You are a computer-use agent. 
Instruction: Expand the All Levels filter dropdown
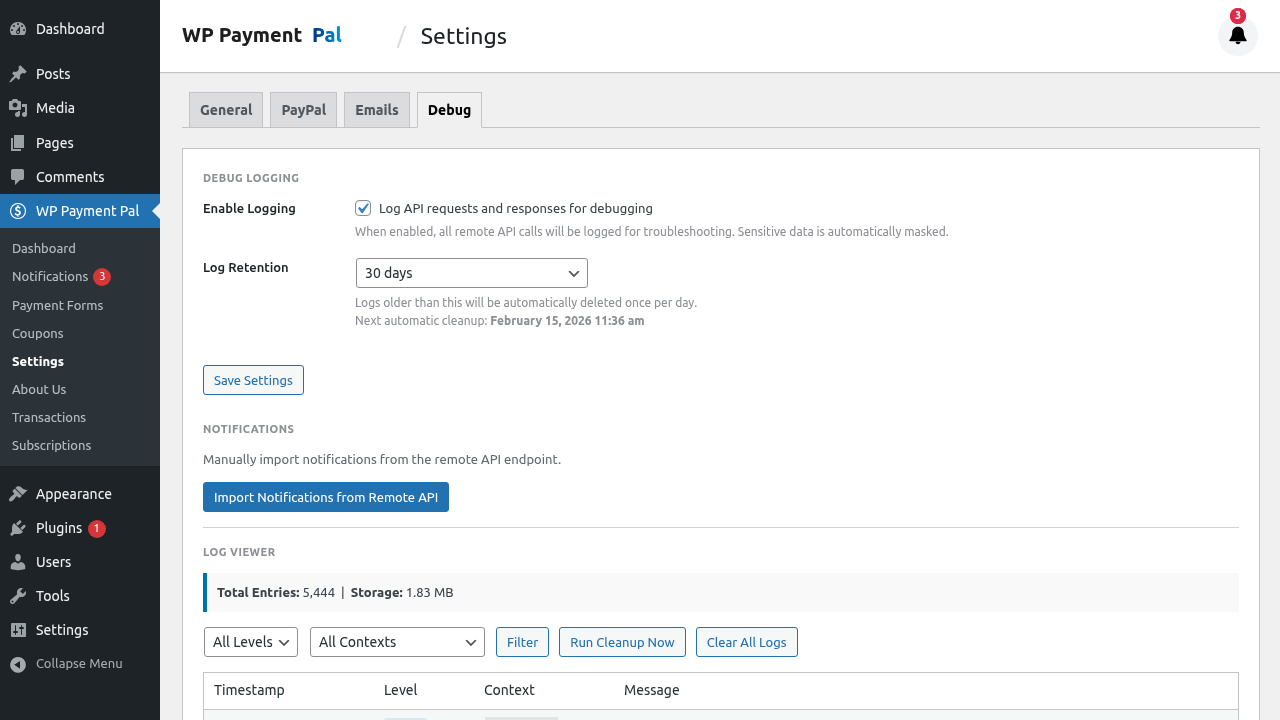tap(250, 642)
